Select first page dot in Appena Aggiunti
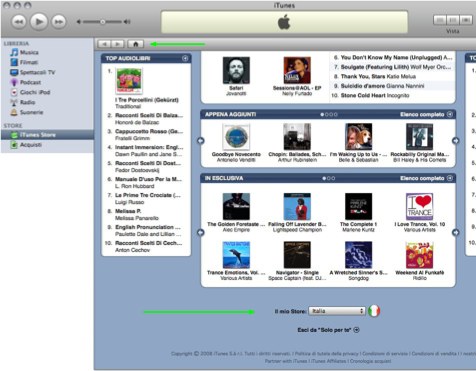476x371 pixels. [x=322, y=114]
